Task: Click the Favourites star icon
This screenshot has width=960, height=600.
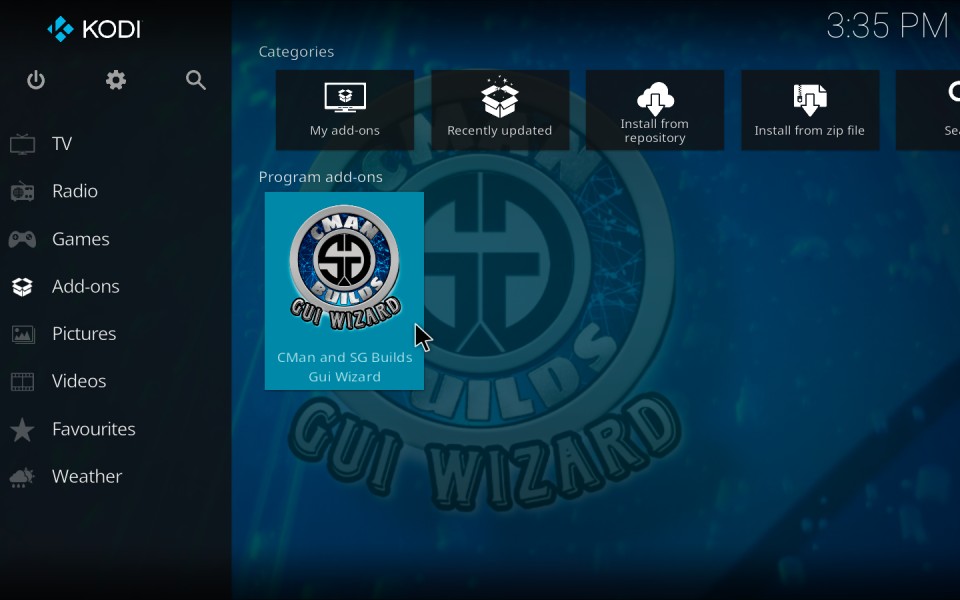Action: 23,429
